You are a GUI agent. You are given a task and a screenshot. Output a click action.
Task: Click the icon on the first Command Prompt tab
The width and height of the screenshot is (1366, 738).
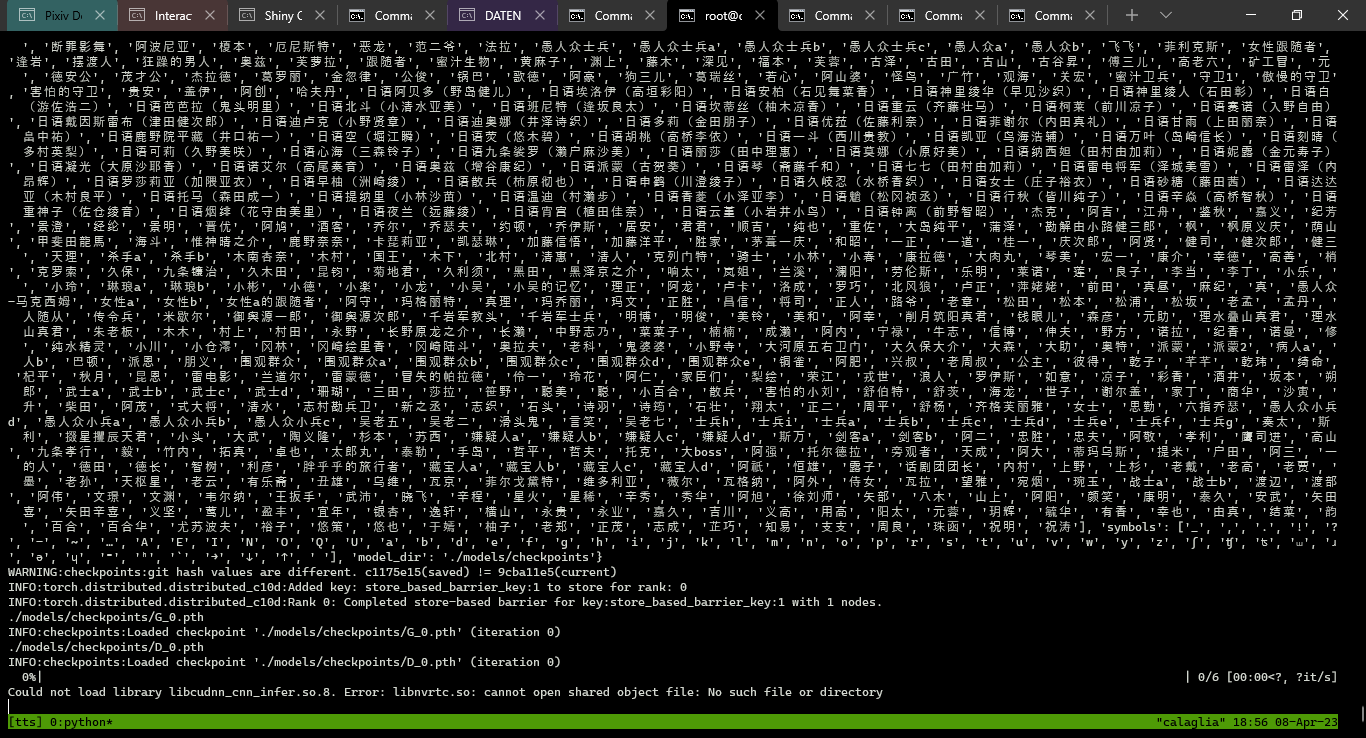[356, 15]
